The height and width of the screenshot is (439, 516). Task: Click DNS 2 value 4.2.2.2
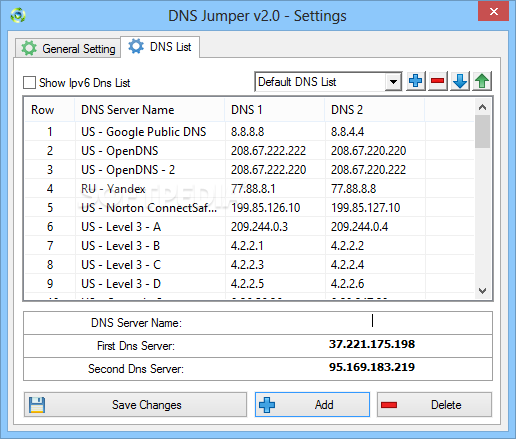347,246
